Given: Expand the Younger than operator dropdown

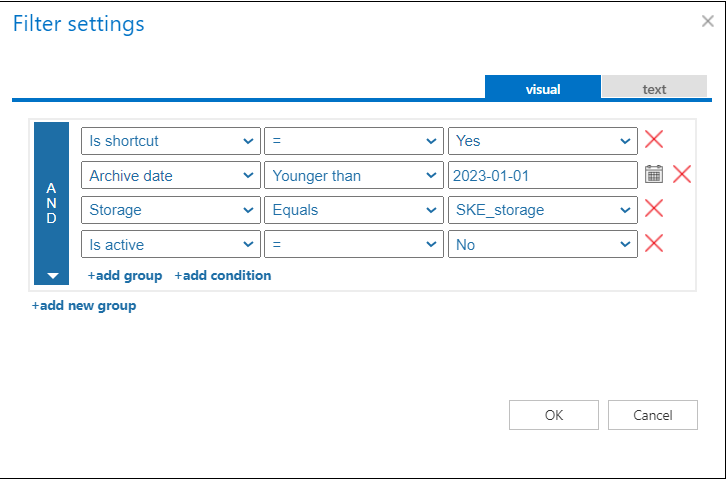Looking at the screenshot, I should (x=353, y=175).
